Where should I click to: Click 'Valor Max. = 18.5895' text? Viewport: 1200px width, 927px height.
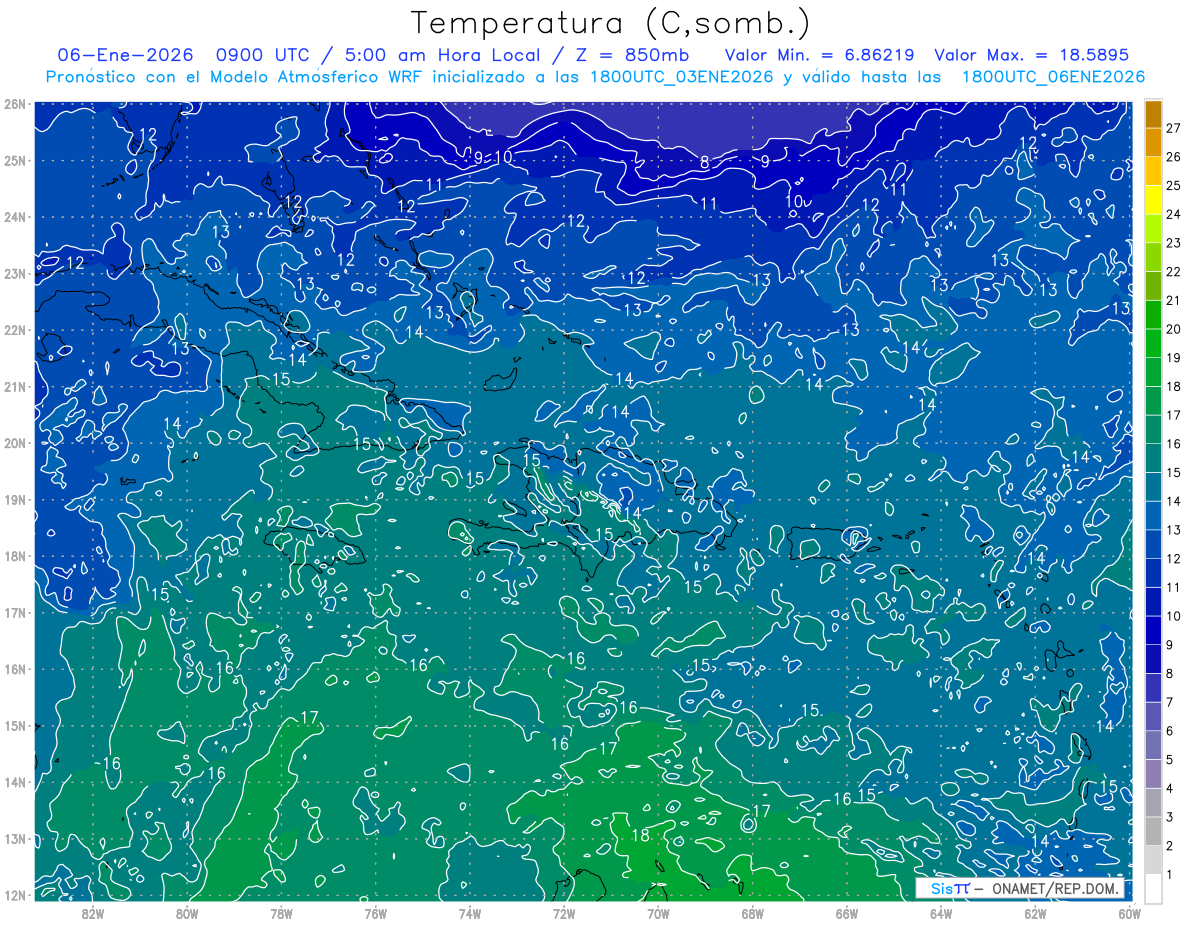(x=1033, y=55)
